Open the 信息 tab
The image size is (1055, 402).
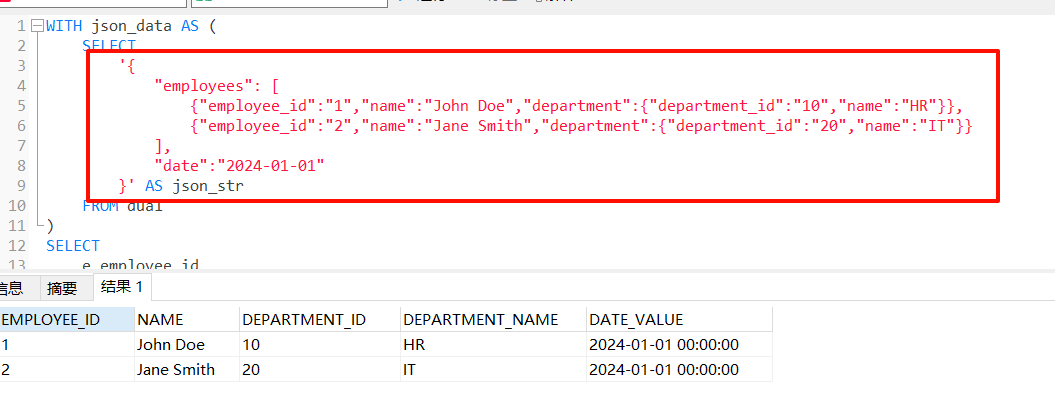pos(10,288)
